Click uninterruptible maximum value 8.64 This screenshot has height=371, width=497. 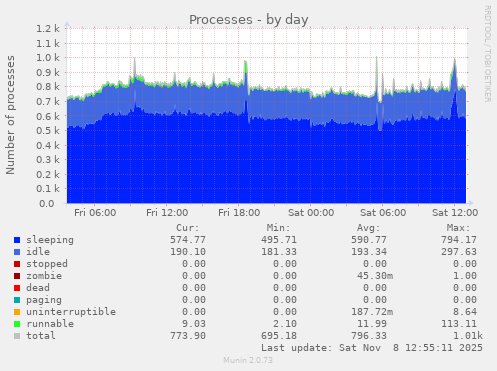click(x=465, y=312)
